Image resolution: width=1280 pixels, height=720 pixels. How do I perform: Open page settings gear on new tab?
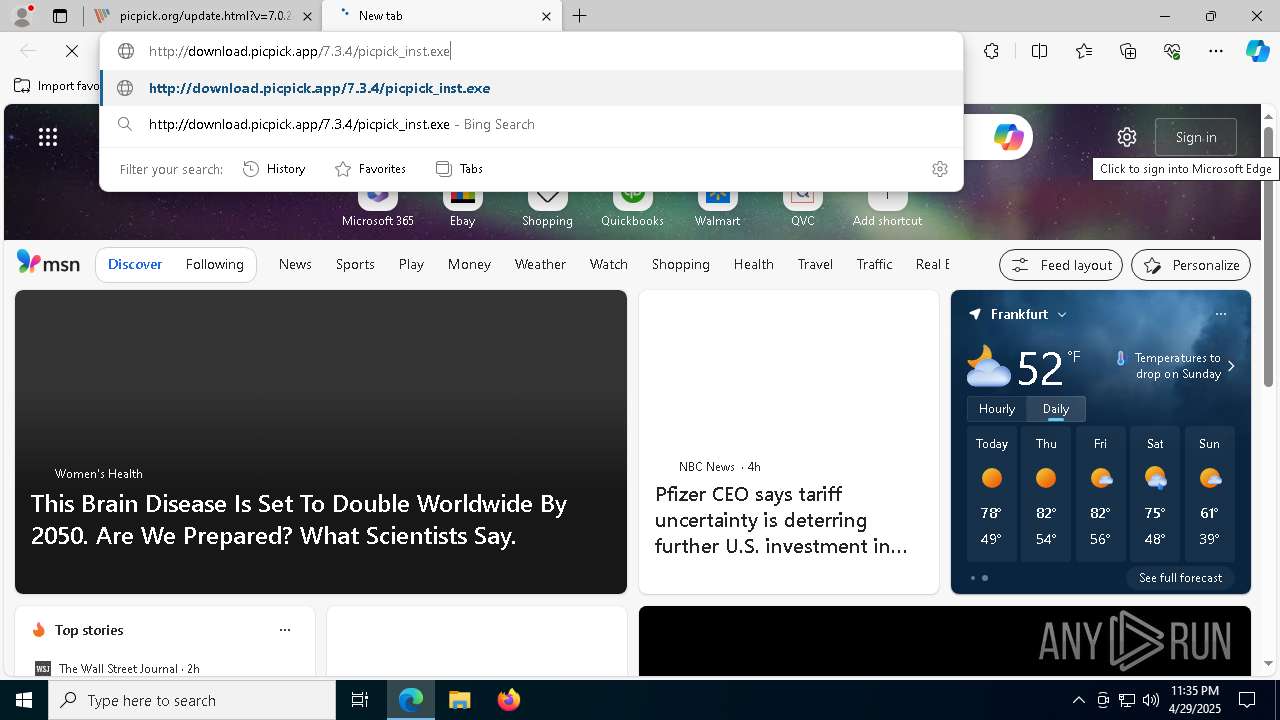pos(1127,137)
